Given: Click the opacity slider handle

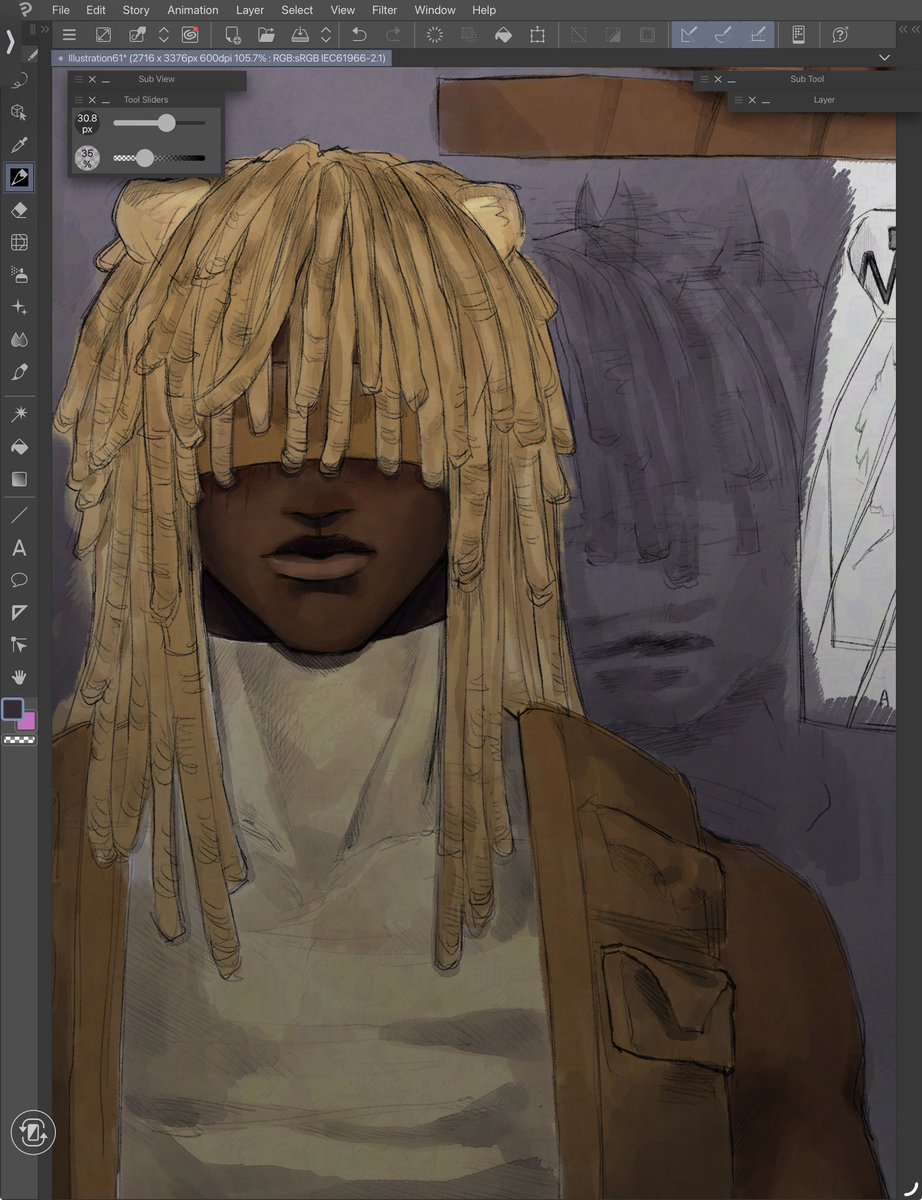Looking at the screenshot, I should click(145, 158).
